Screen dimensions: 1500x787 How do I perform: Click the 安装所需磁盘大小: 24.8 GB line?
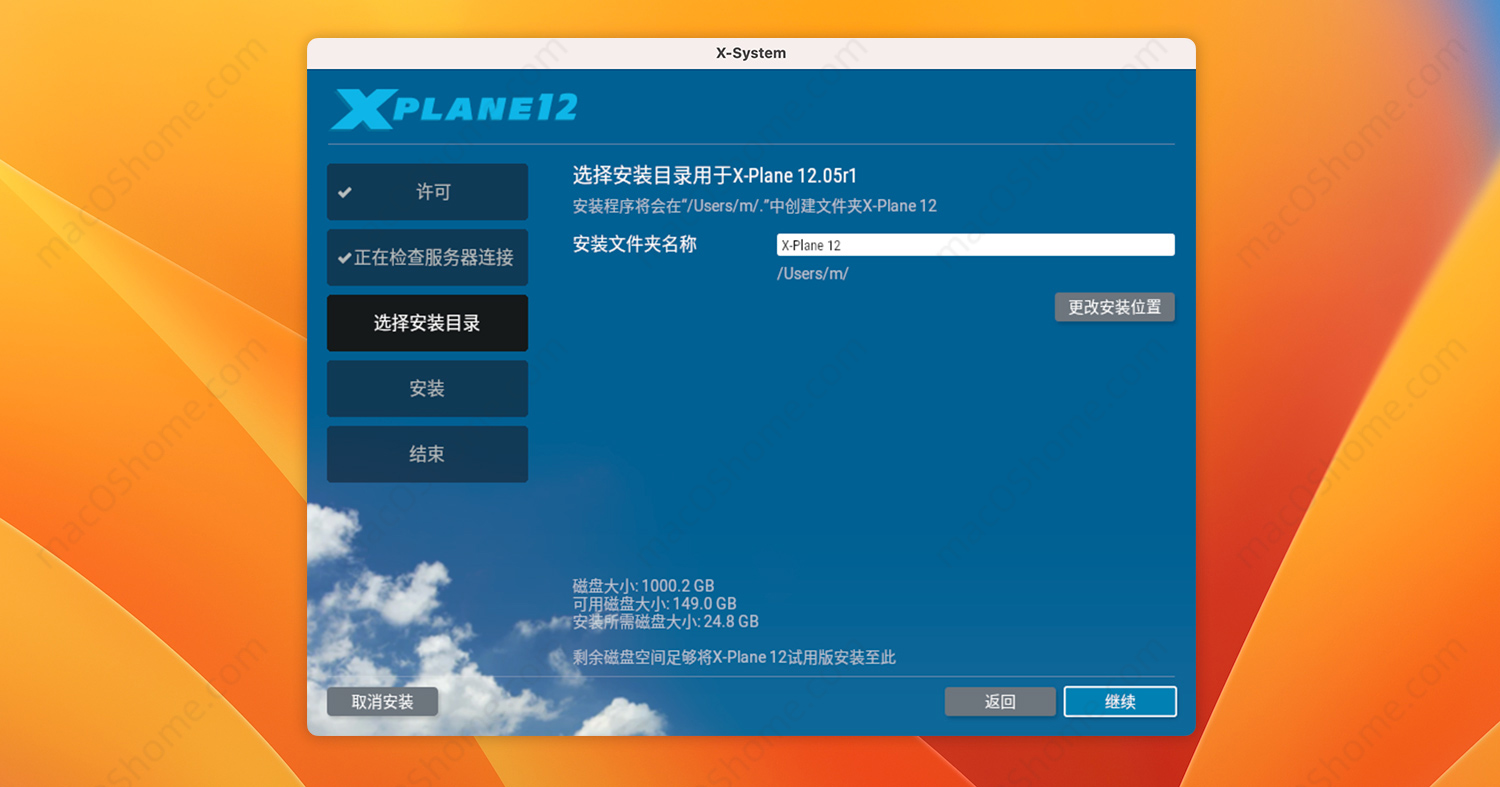click(x=665, y=621)
